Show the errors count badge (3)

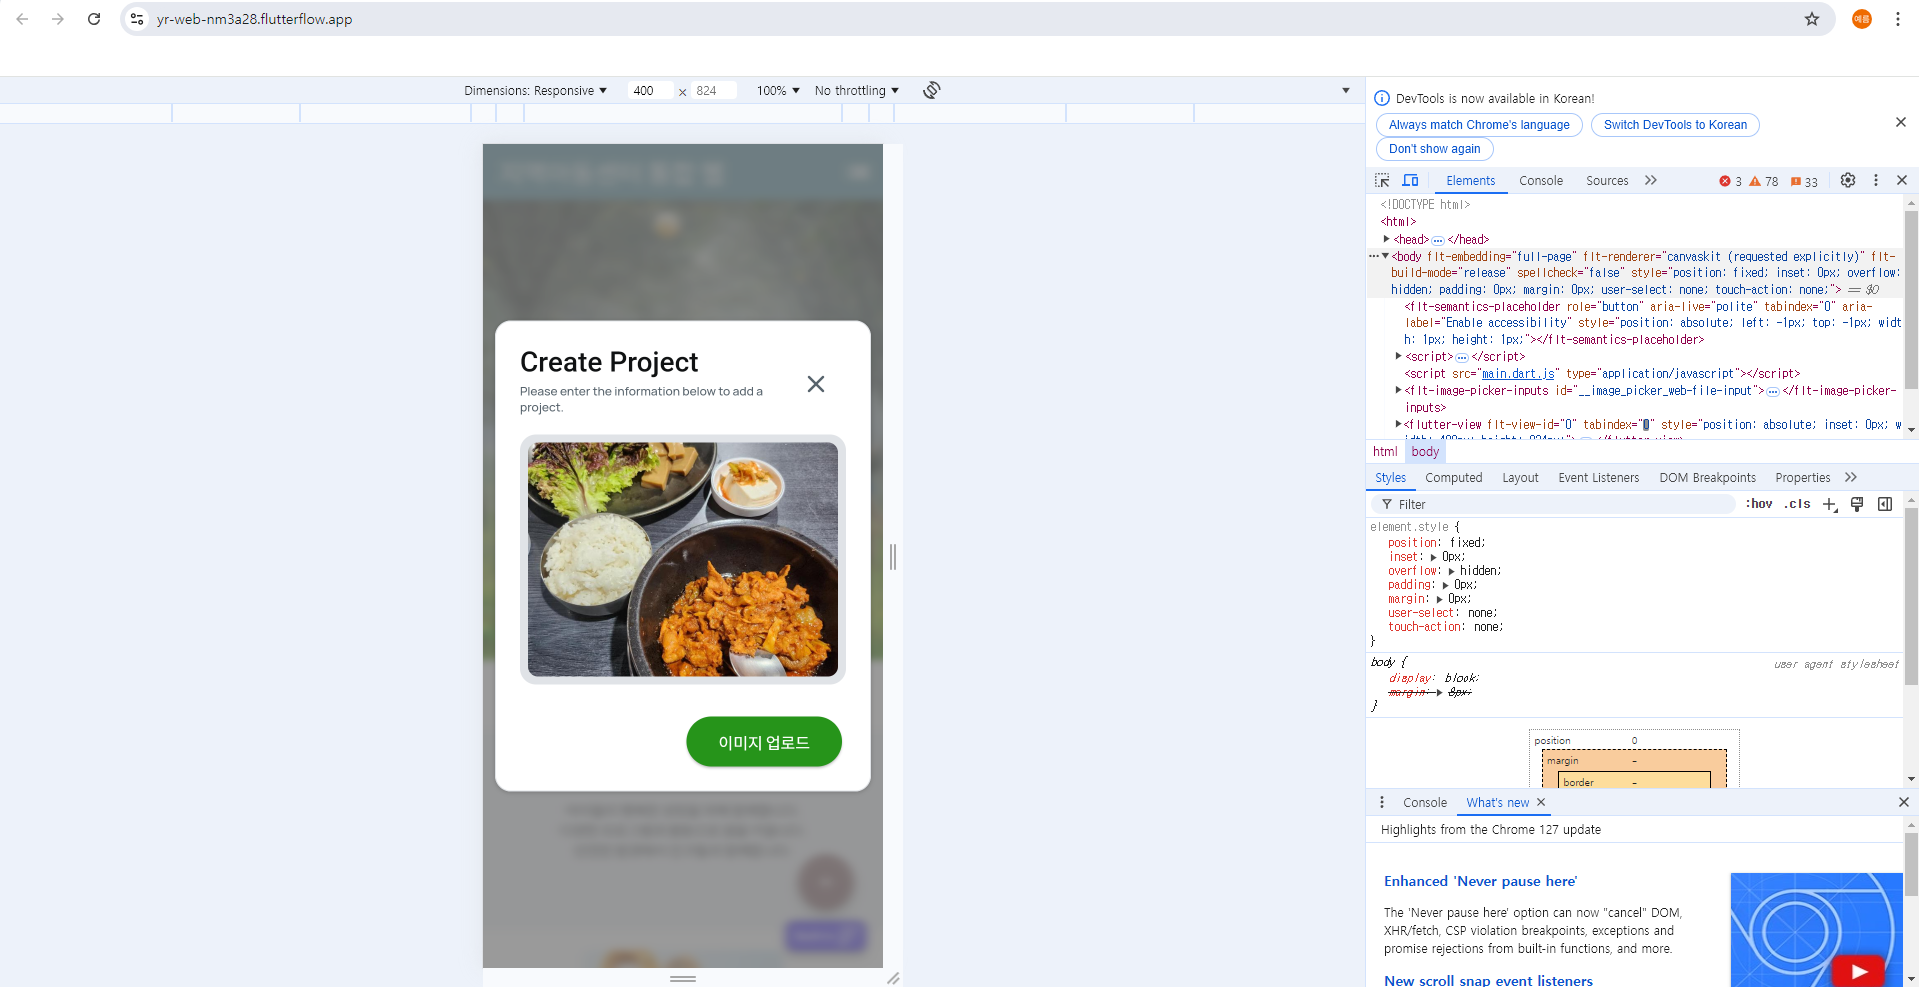1730,181
